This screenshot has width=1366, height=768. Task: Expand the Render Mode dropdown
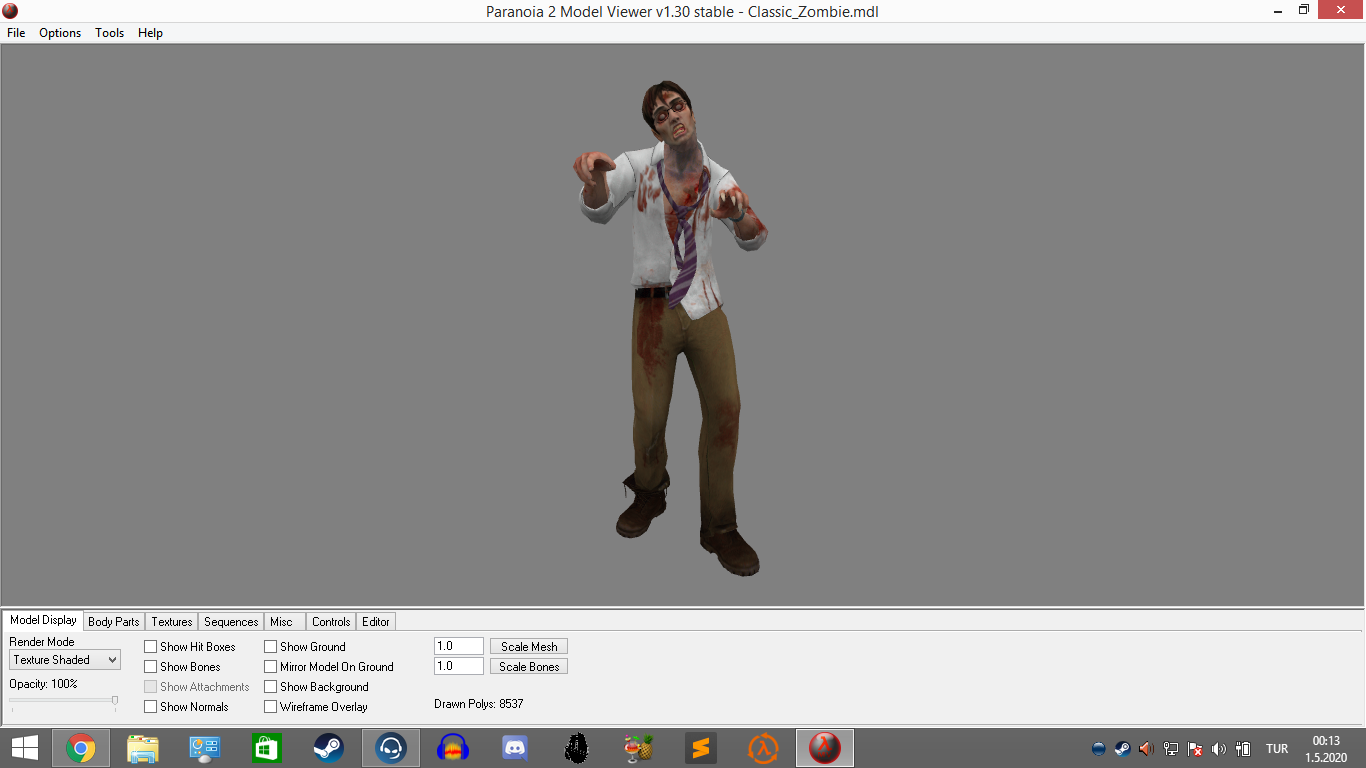pyautogui.click(x=65, y=660)
